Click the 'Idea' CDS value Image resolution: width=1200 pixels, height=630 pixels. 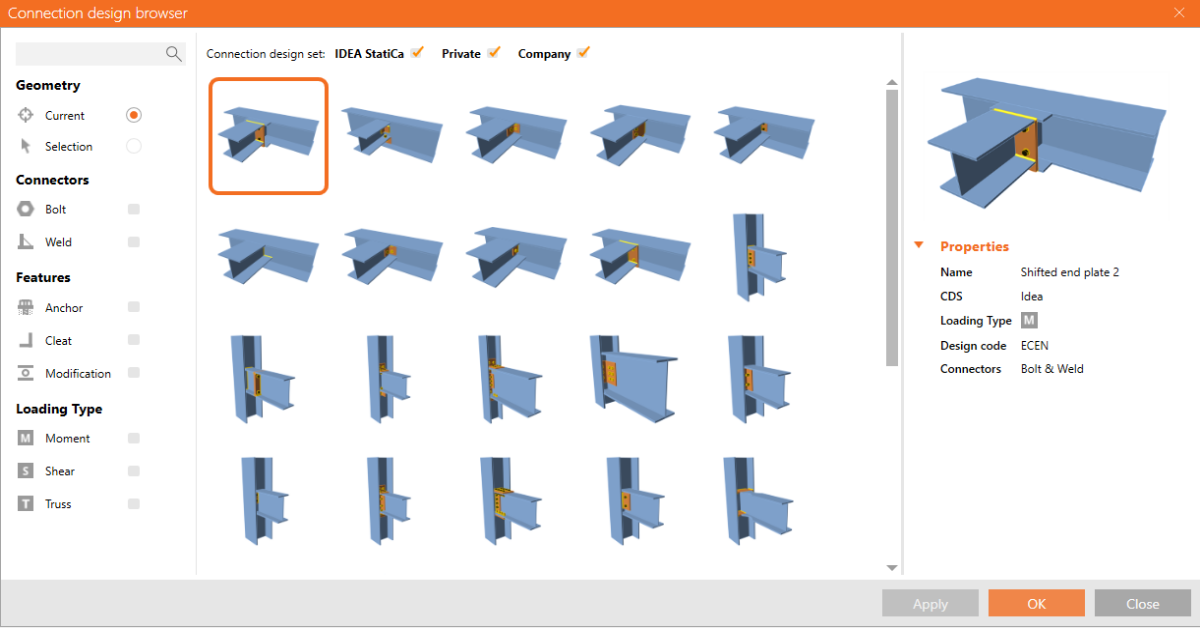(x=1031, y=296)
